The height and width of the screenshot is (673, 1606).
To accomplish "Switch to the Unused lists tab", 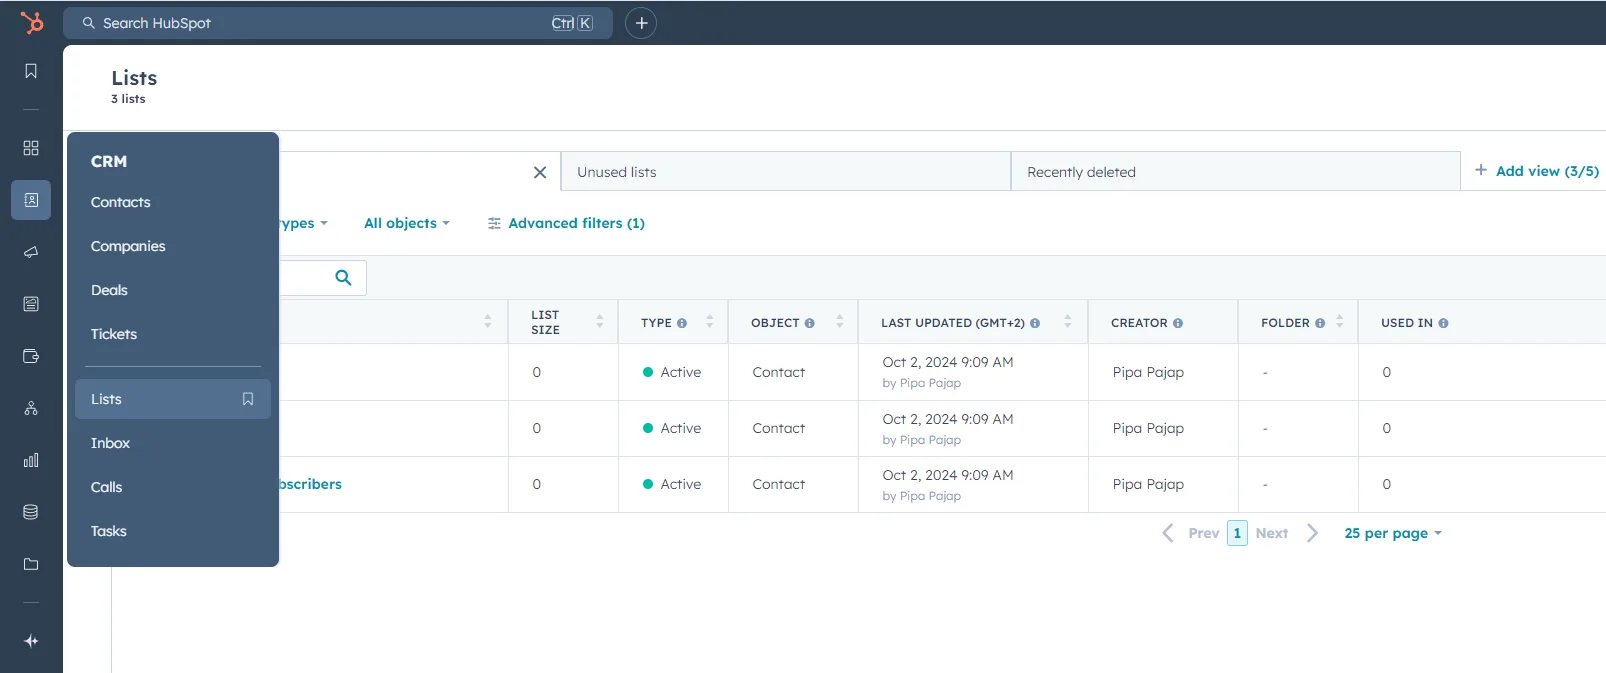I will click(786, 172).
